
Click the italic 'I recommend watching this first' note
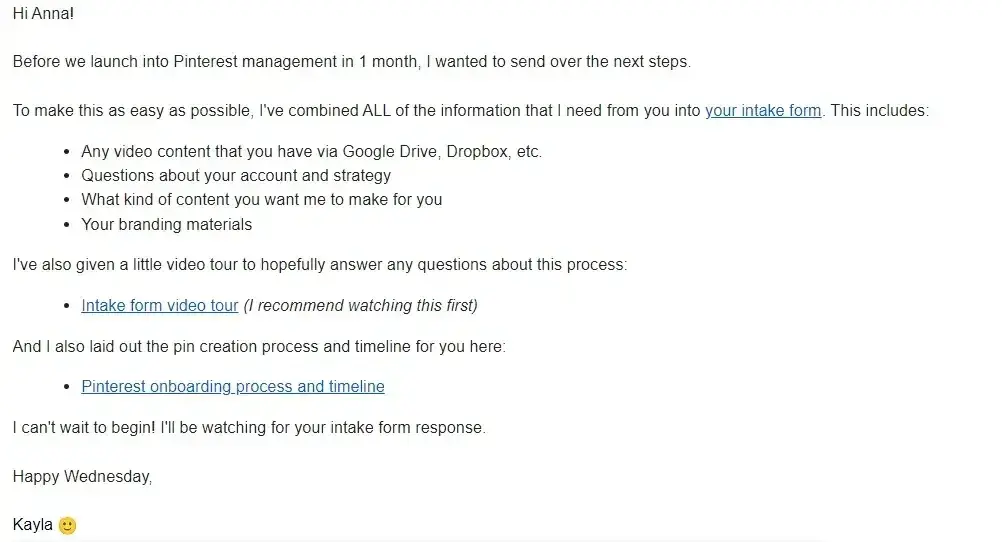pyautogui.click(x=360, y=306)
